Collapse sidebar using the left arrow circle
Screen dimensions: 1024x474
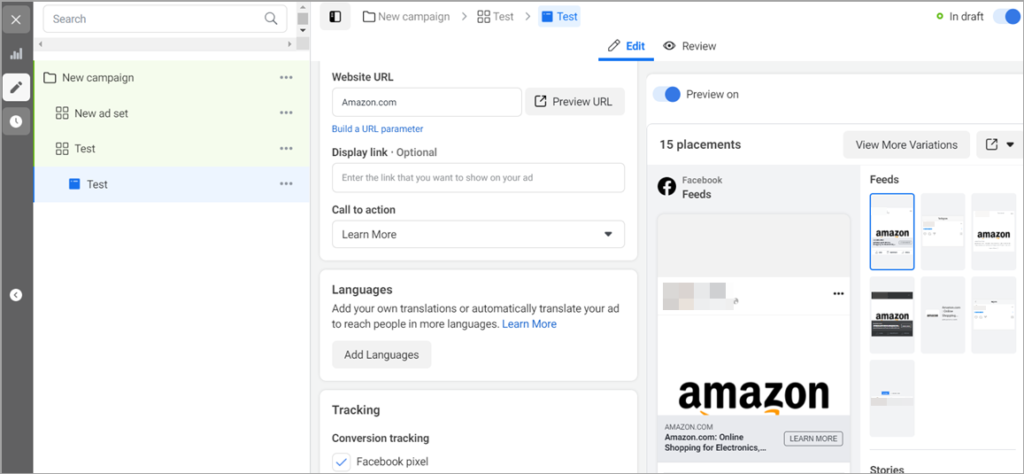[x=16, y=295]
